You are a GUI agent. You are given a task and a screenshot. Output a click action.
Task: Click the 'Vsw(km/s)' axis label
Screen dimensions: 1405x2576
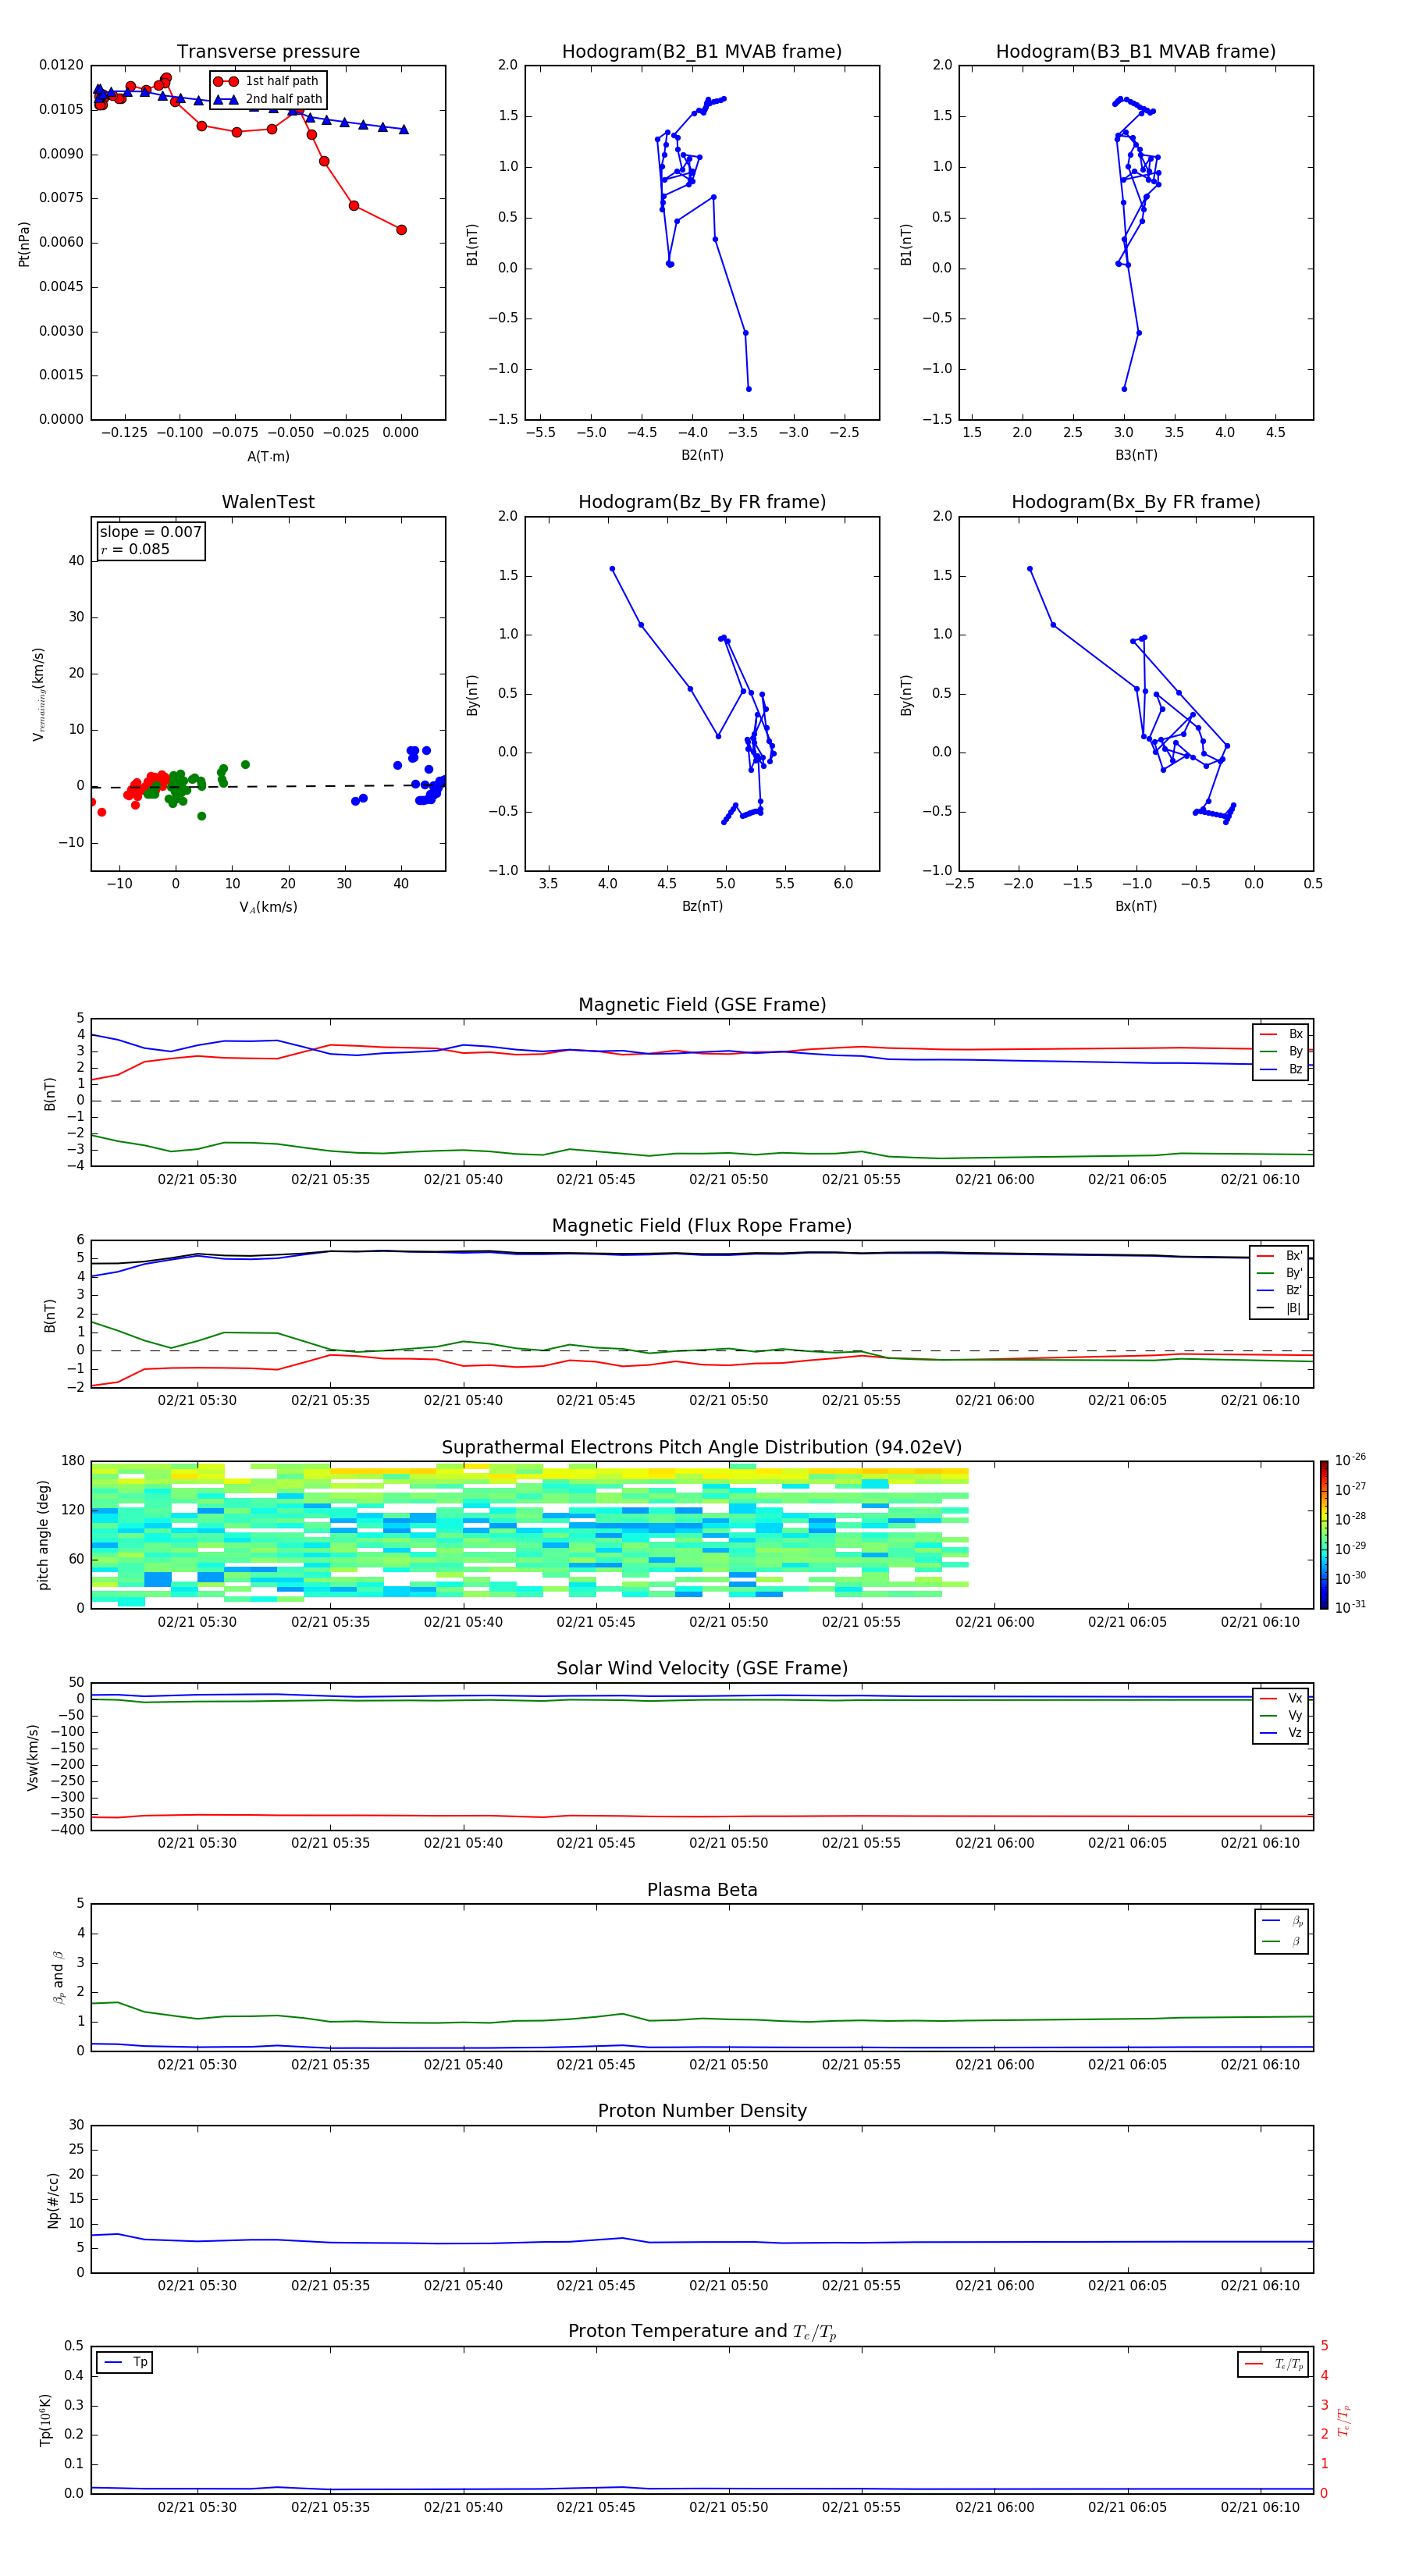pyautogui.click(x=33, y=1757)
